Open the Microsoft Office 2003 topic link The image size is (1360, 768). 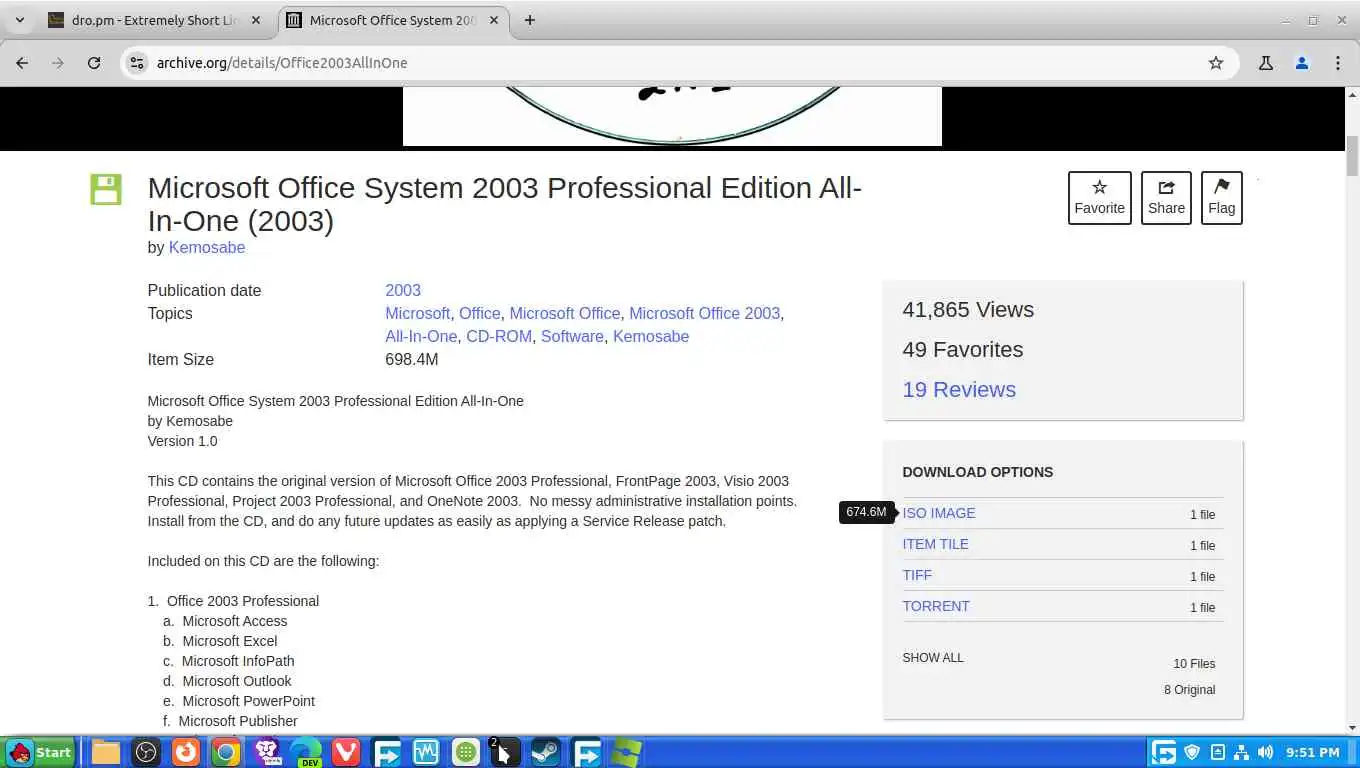704,313
